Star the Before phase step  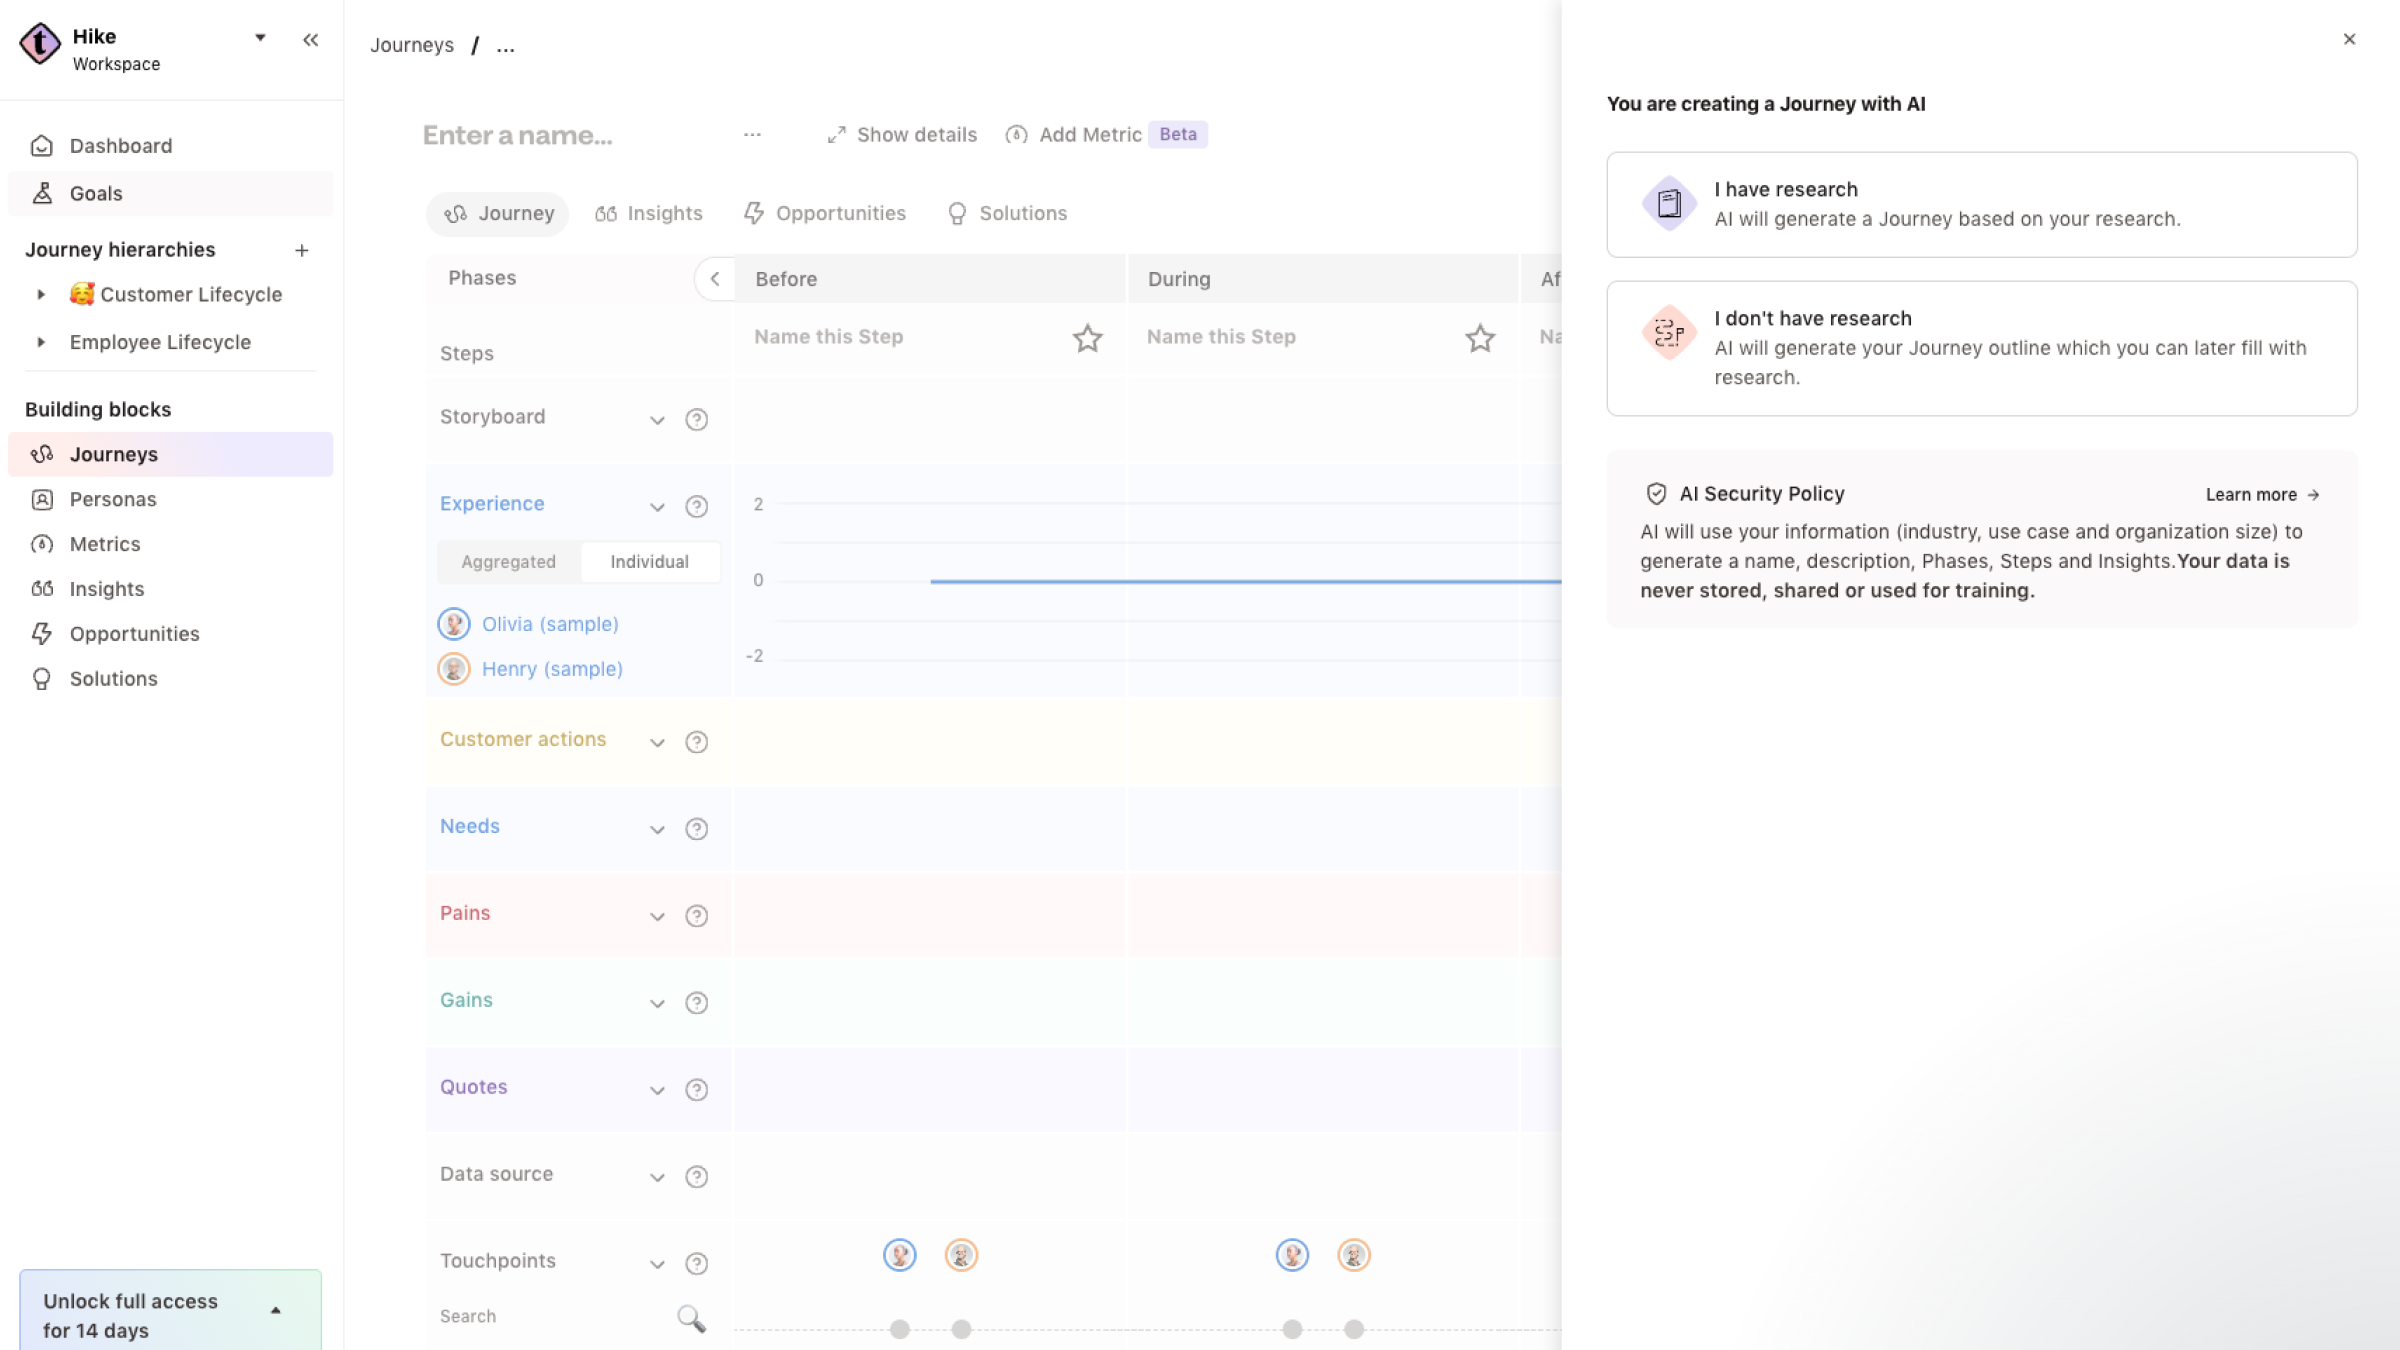tap(1087, 338)
